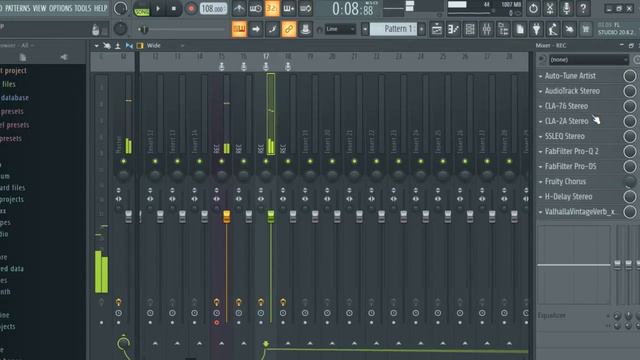Click the plus button beside Pattern 1
Screen dimensions: 640x360
point(422,29)
